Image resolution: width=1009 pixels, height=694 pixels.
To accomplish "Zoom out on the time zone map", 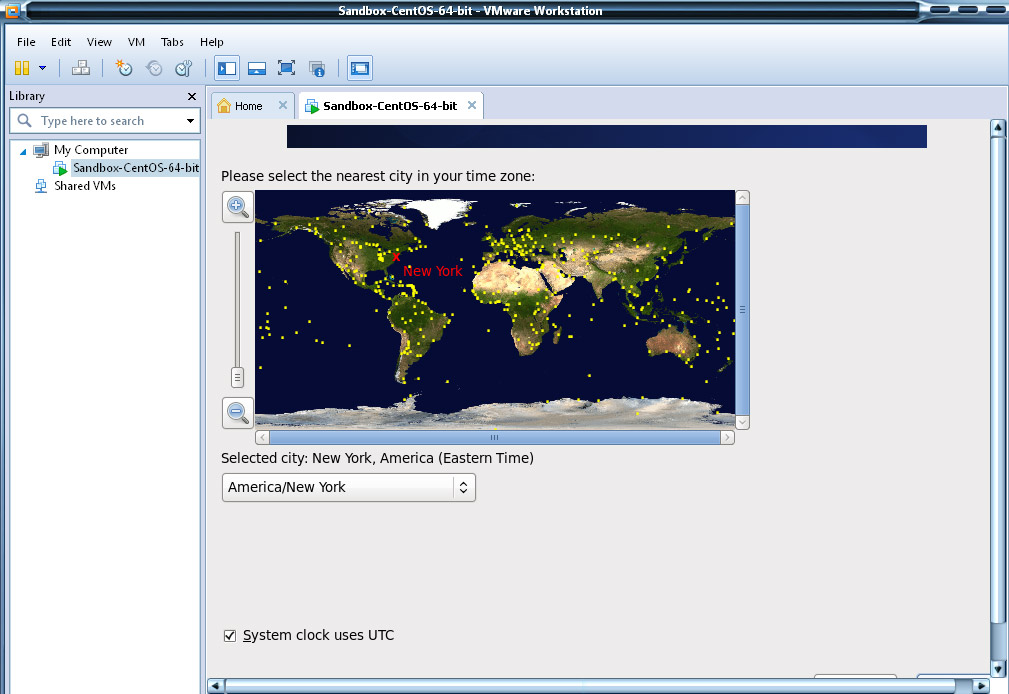I will [237, 413].
